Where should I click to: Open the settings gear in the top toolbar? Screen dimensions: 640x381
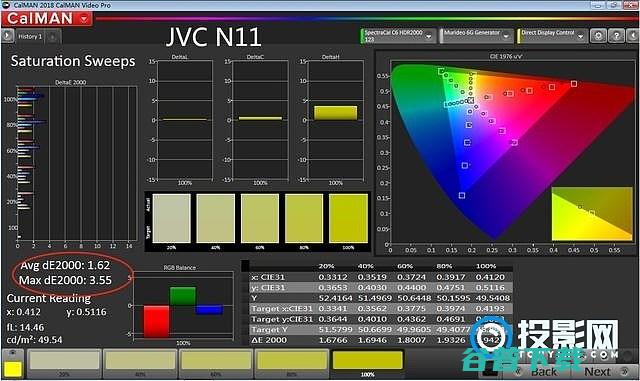click(x=598, y=36)
